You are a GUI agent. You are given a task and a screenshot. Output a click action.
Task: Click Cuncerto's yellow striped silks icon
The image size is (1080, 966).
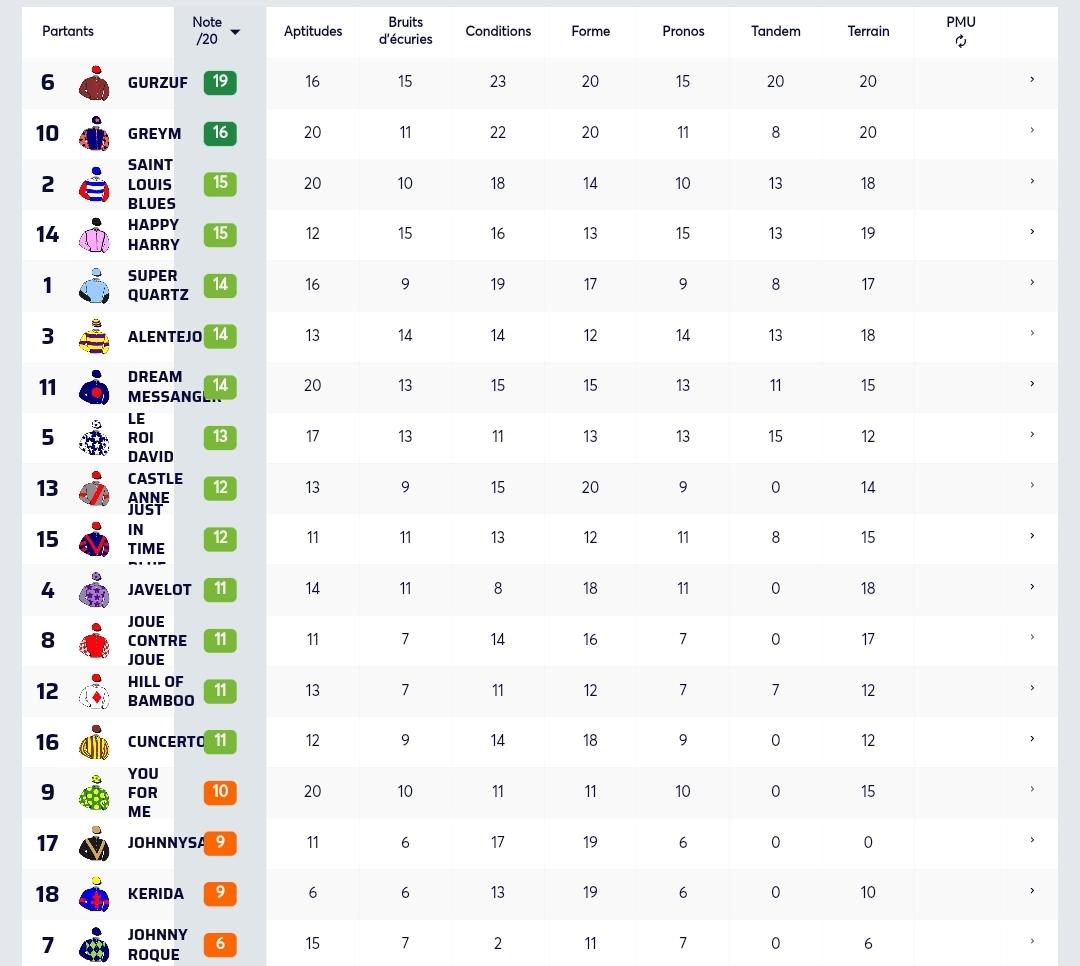pos(94,743)
